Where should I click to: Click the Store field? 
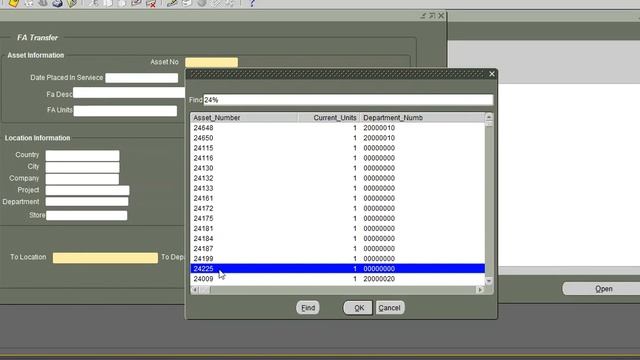[x=87, y=216]
